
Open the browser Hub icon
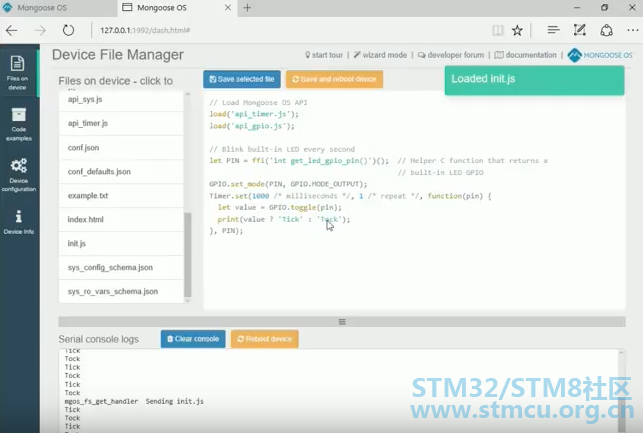pos(553,30)
